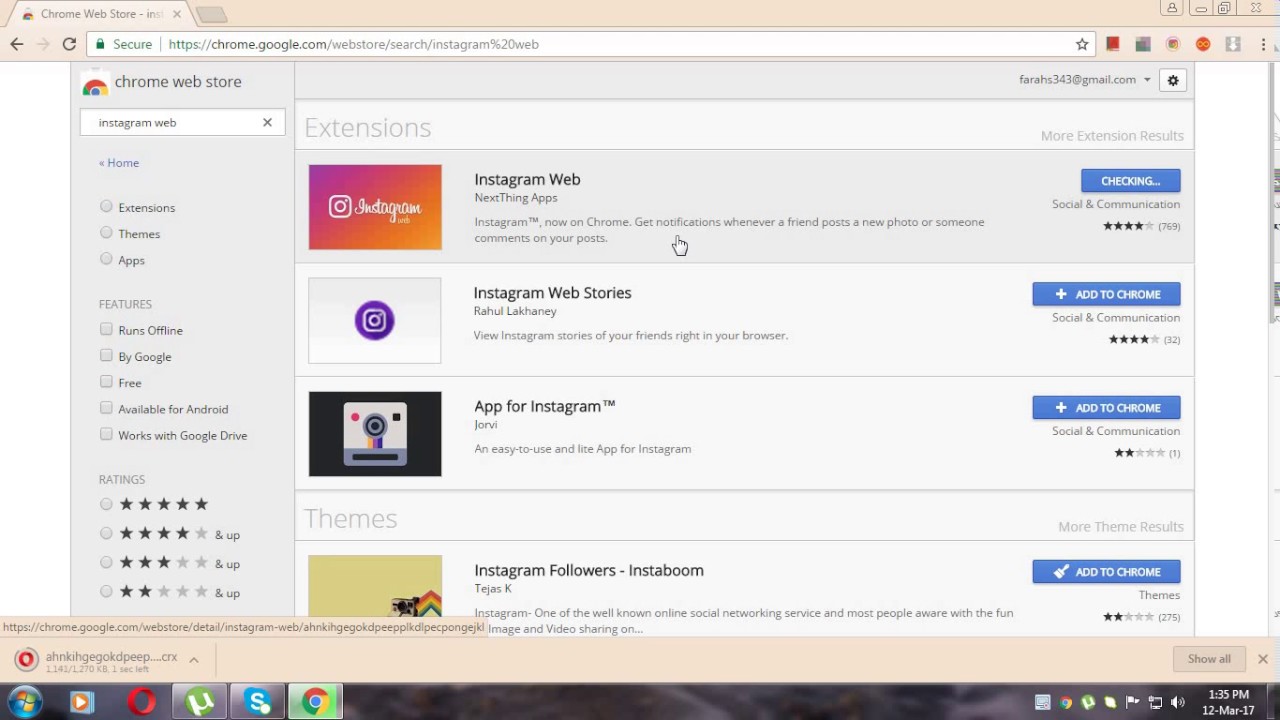Open Opera from the taskbar
Viewport: 1280px width, 720px height.
pos(141,702)
